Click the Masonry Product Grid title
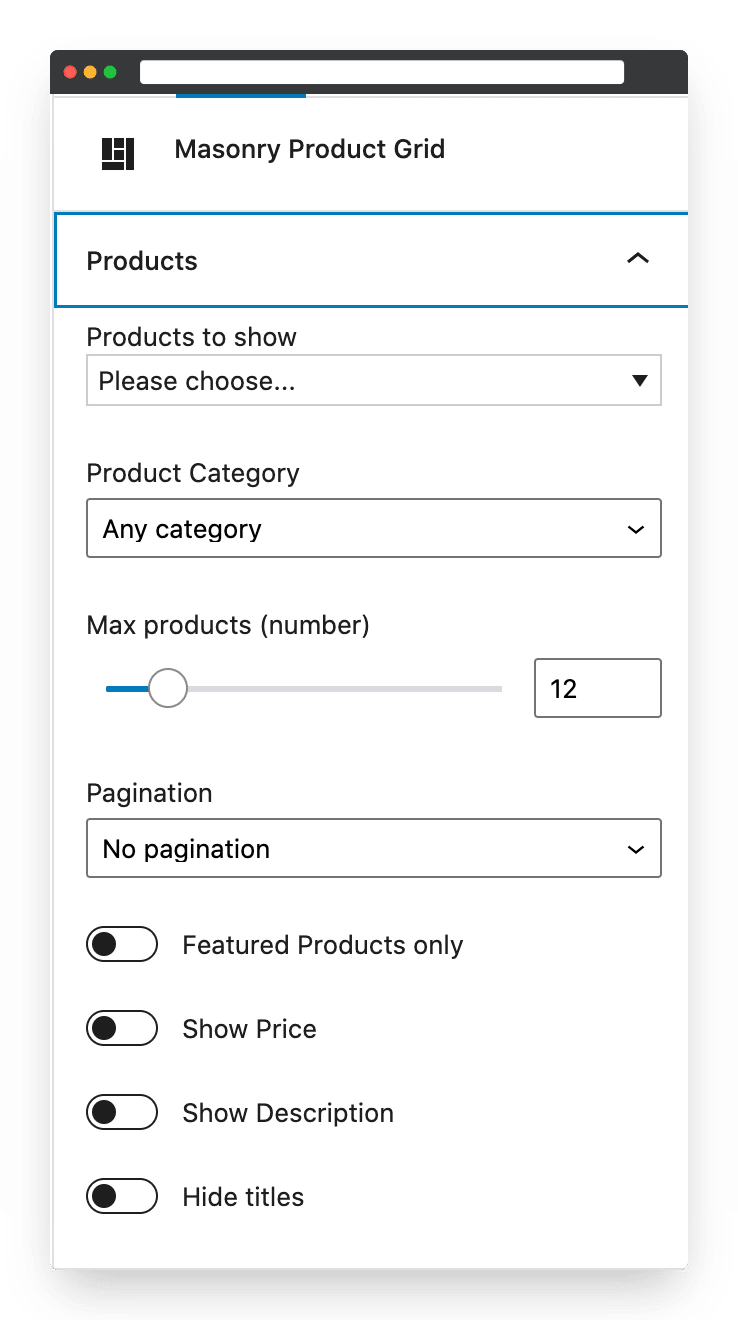The height and width of the screenshot is (1320, 738). [310, 150]
